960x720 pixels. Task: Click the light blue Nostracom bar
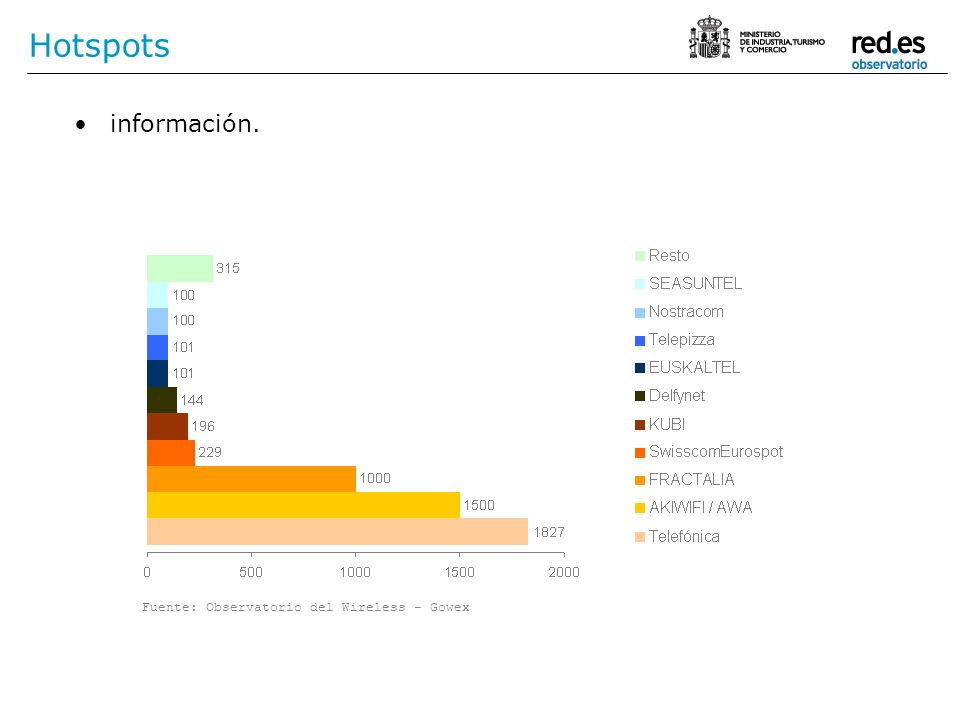pos(157,321)
